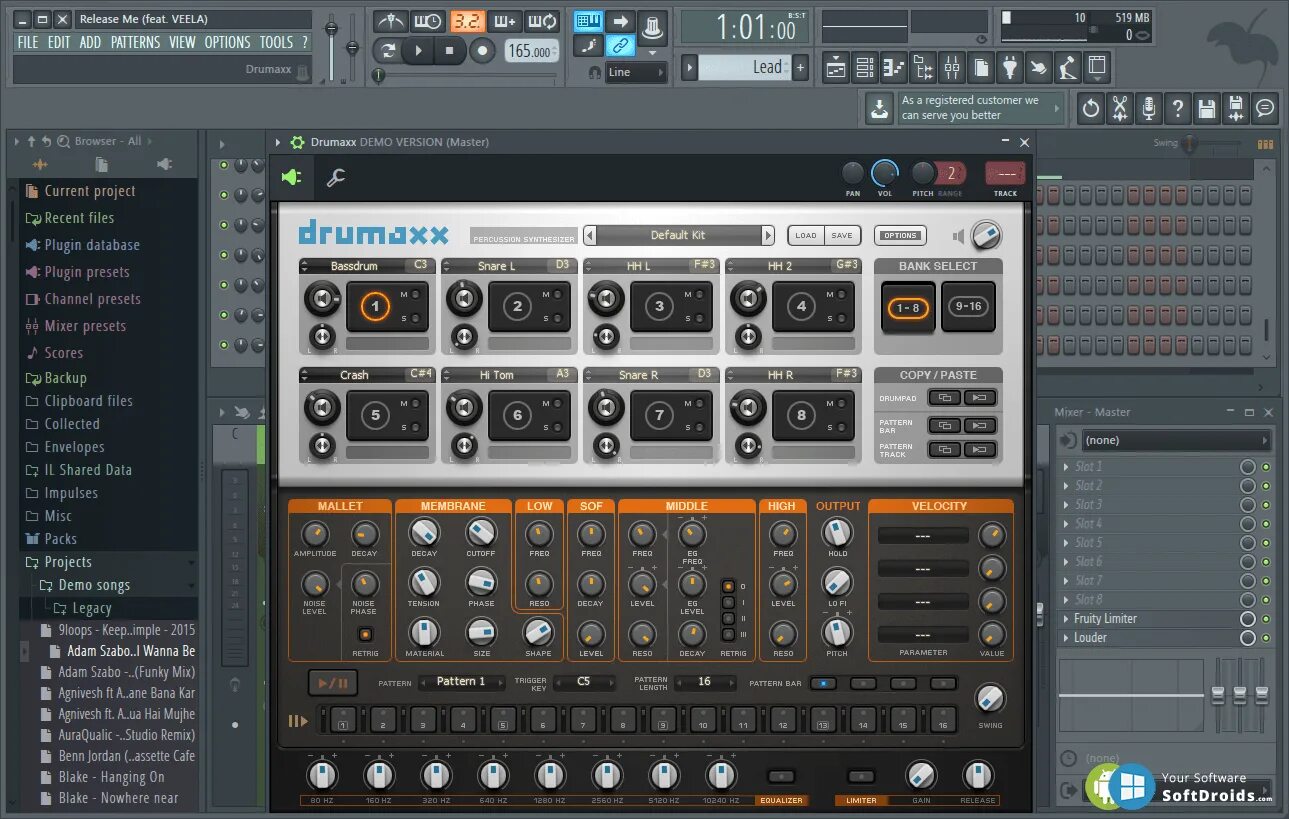Open the ADD menu
1289x819 pixels.
(90, 42)
